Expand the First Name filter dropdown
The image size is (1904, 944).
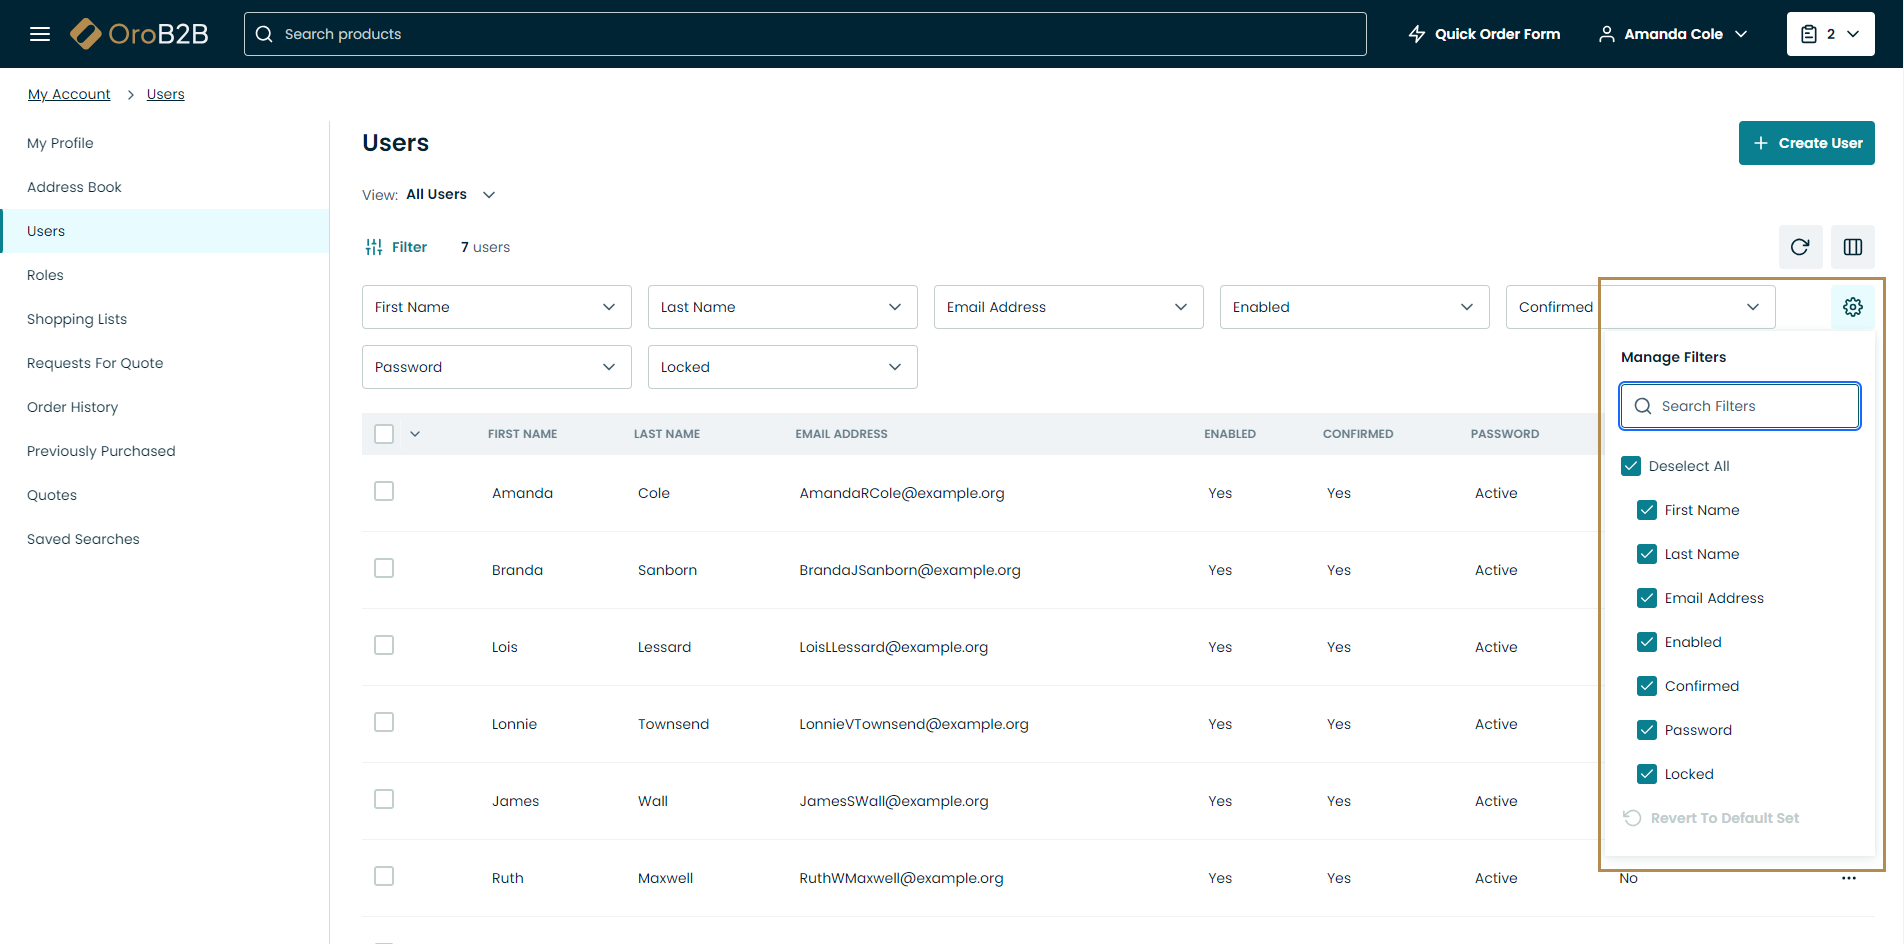click(496, 307)
